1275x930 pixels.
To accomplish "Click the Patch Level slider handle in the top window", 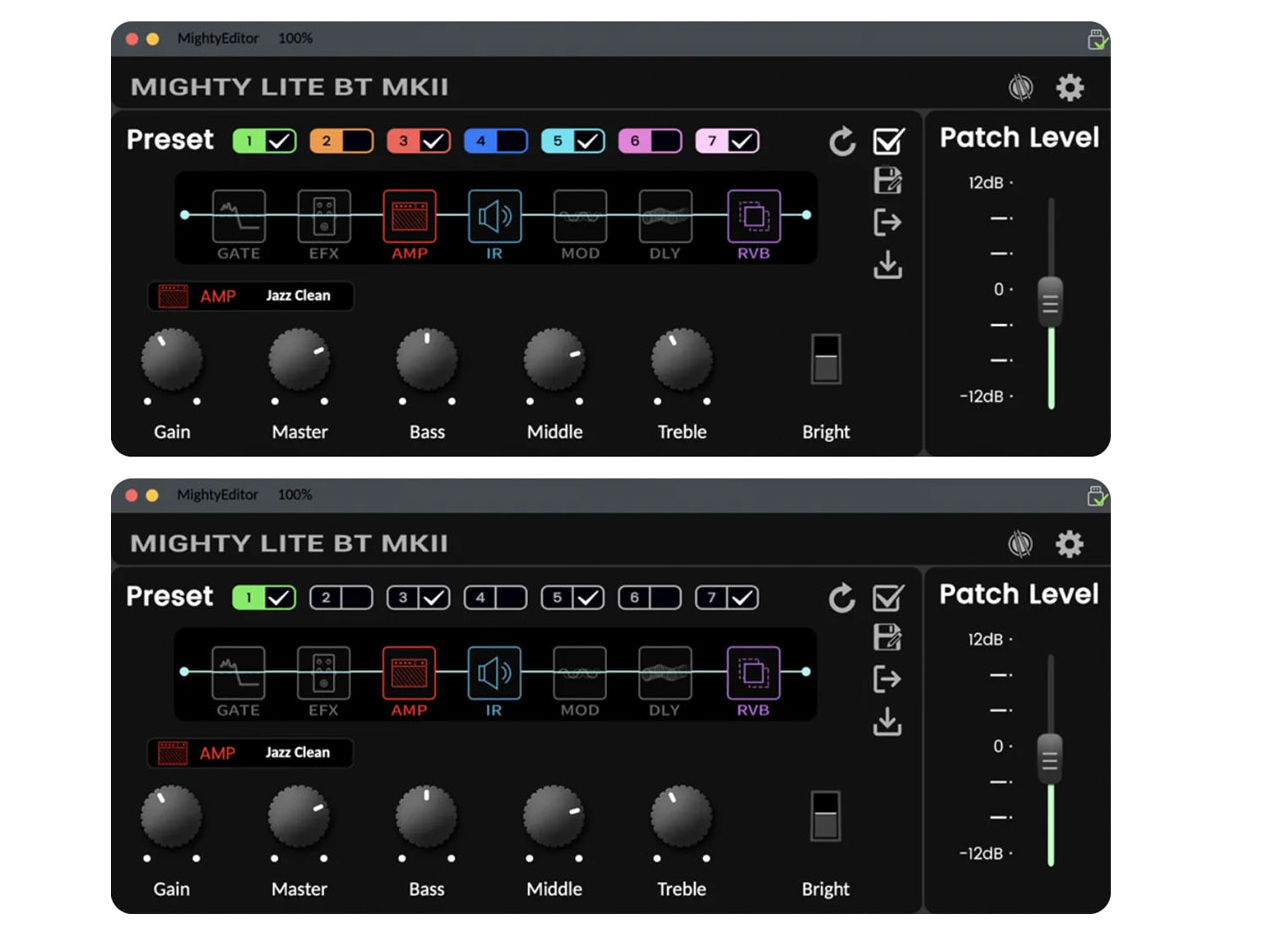I will coord(1049,300).
